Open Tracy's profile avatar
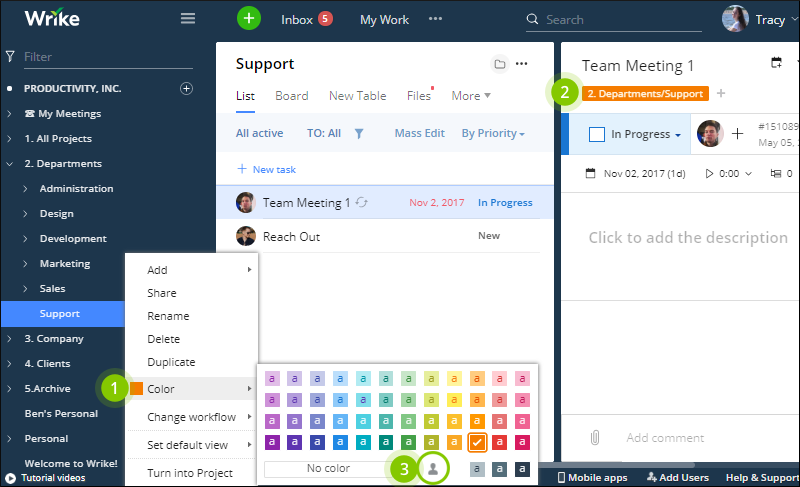 (735, 19)
